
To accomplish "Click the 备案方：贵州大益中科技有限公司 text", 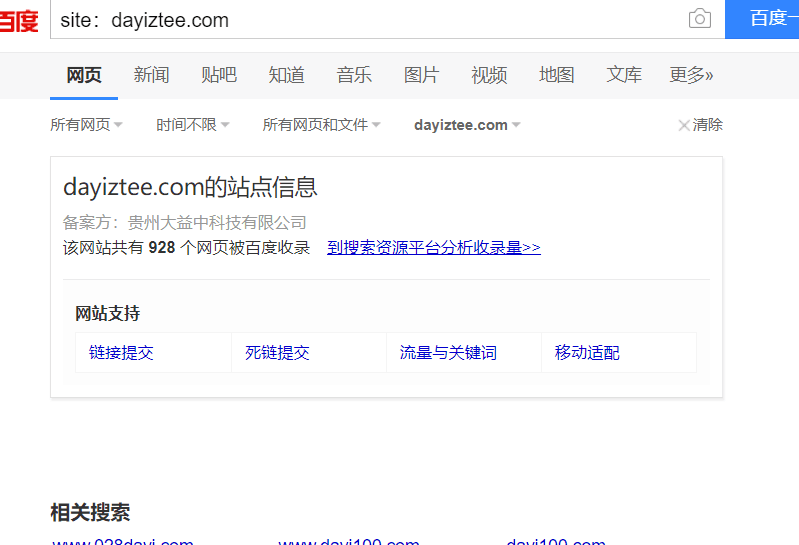I will pyautogui.click(x=184, y=223).
